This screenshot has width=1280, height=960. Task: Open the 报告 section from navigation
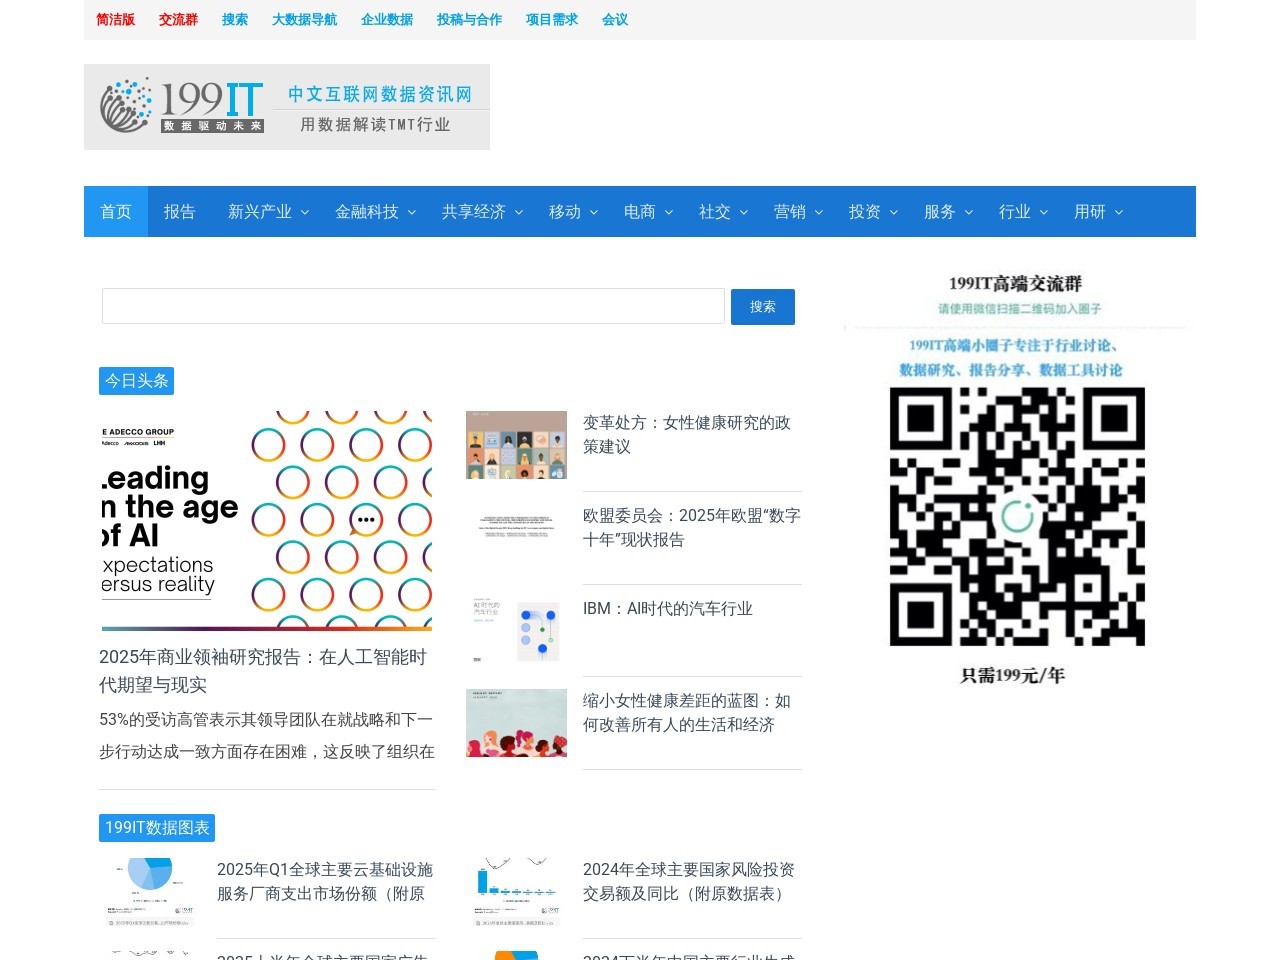(x=179, y=211)
